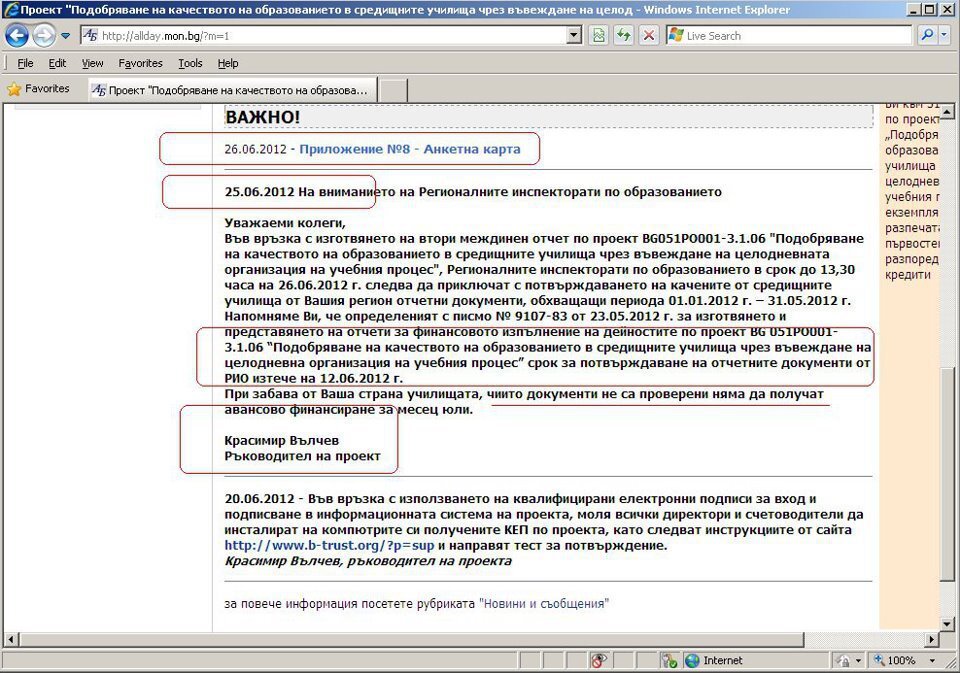Screen dimensions: 960x673
Task: Click the ВАЖНО! section heading
Action: [263, 117]
